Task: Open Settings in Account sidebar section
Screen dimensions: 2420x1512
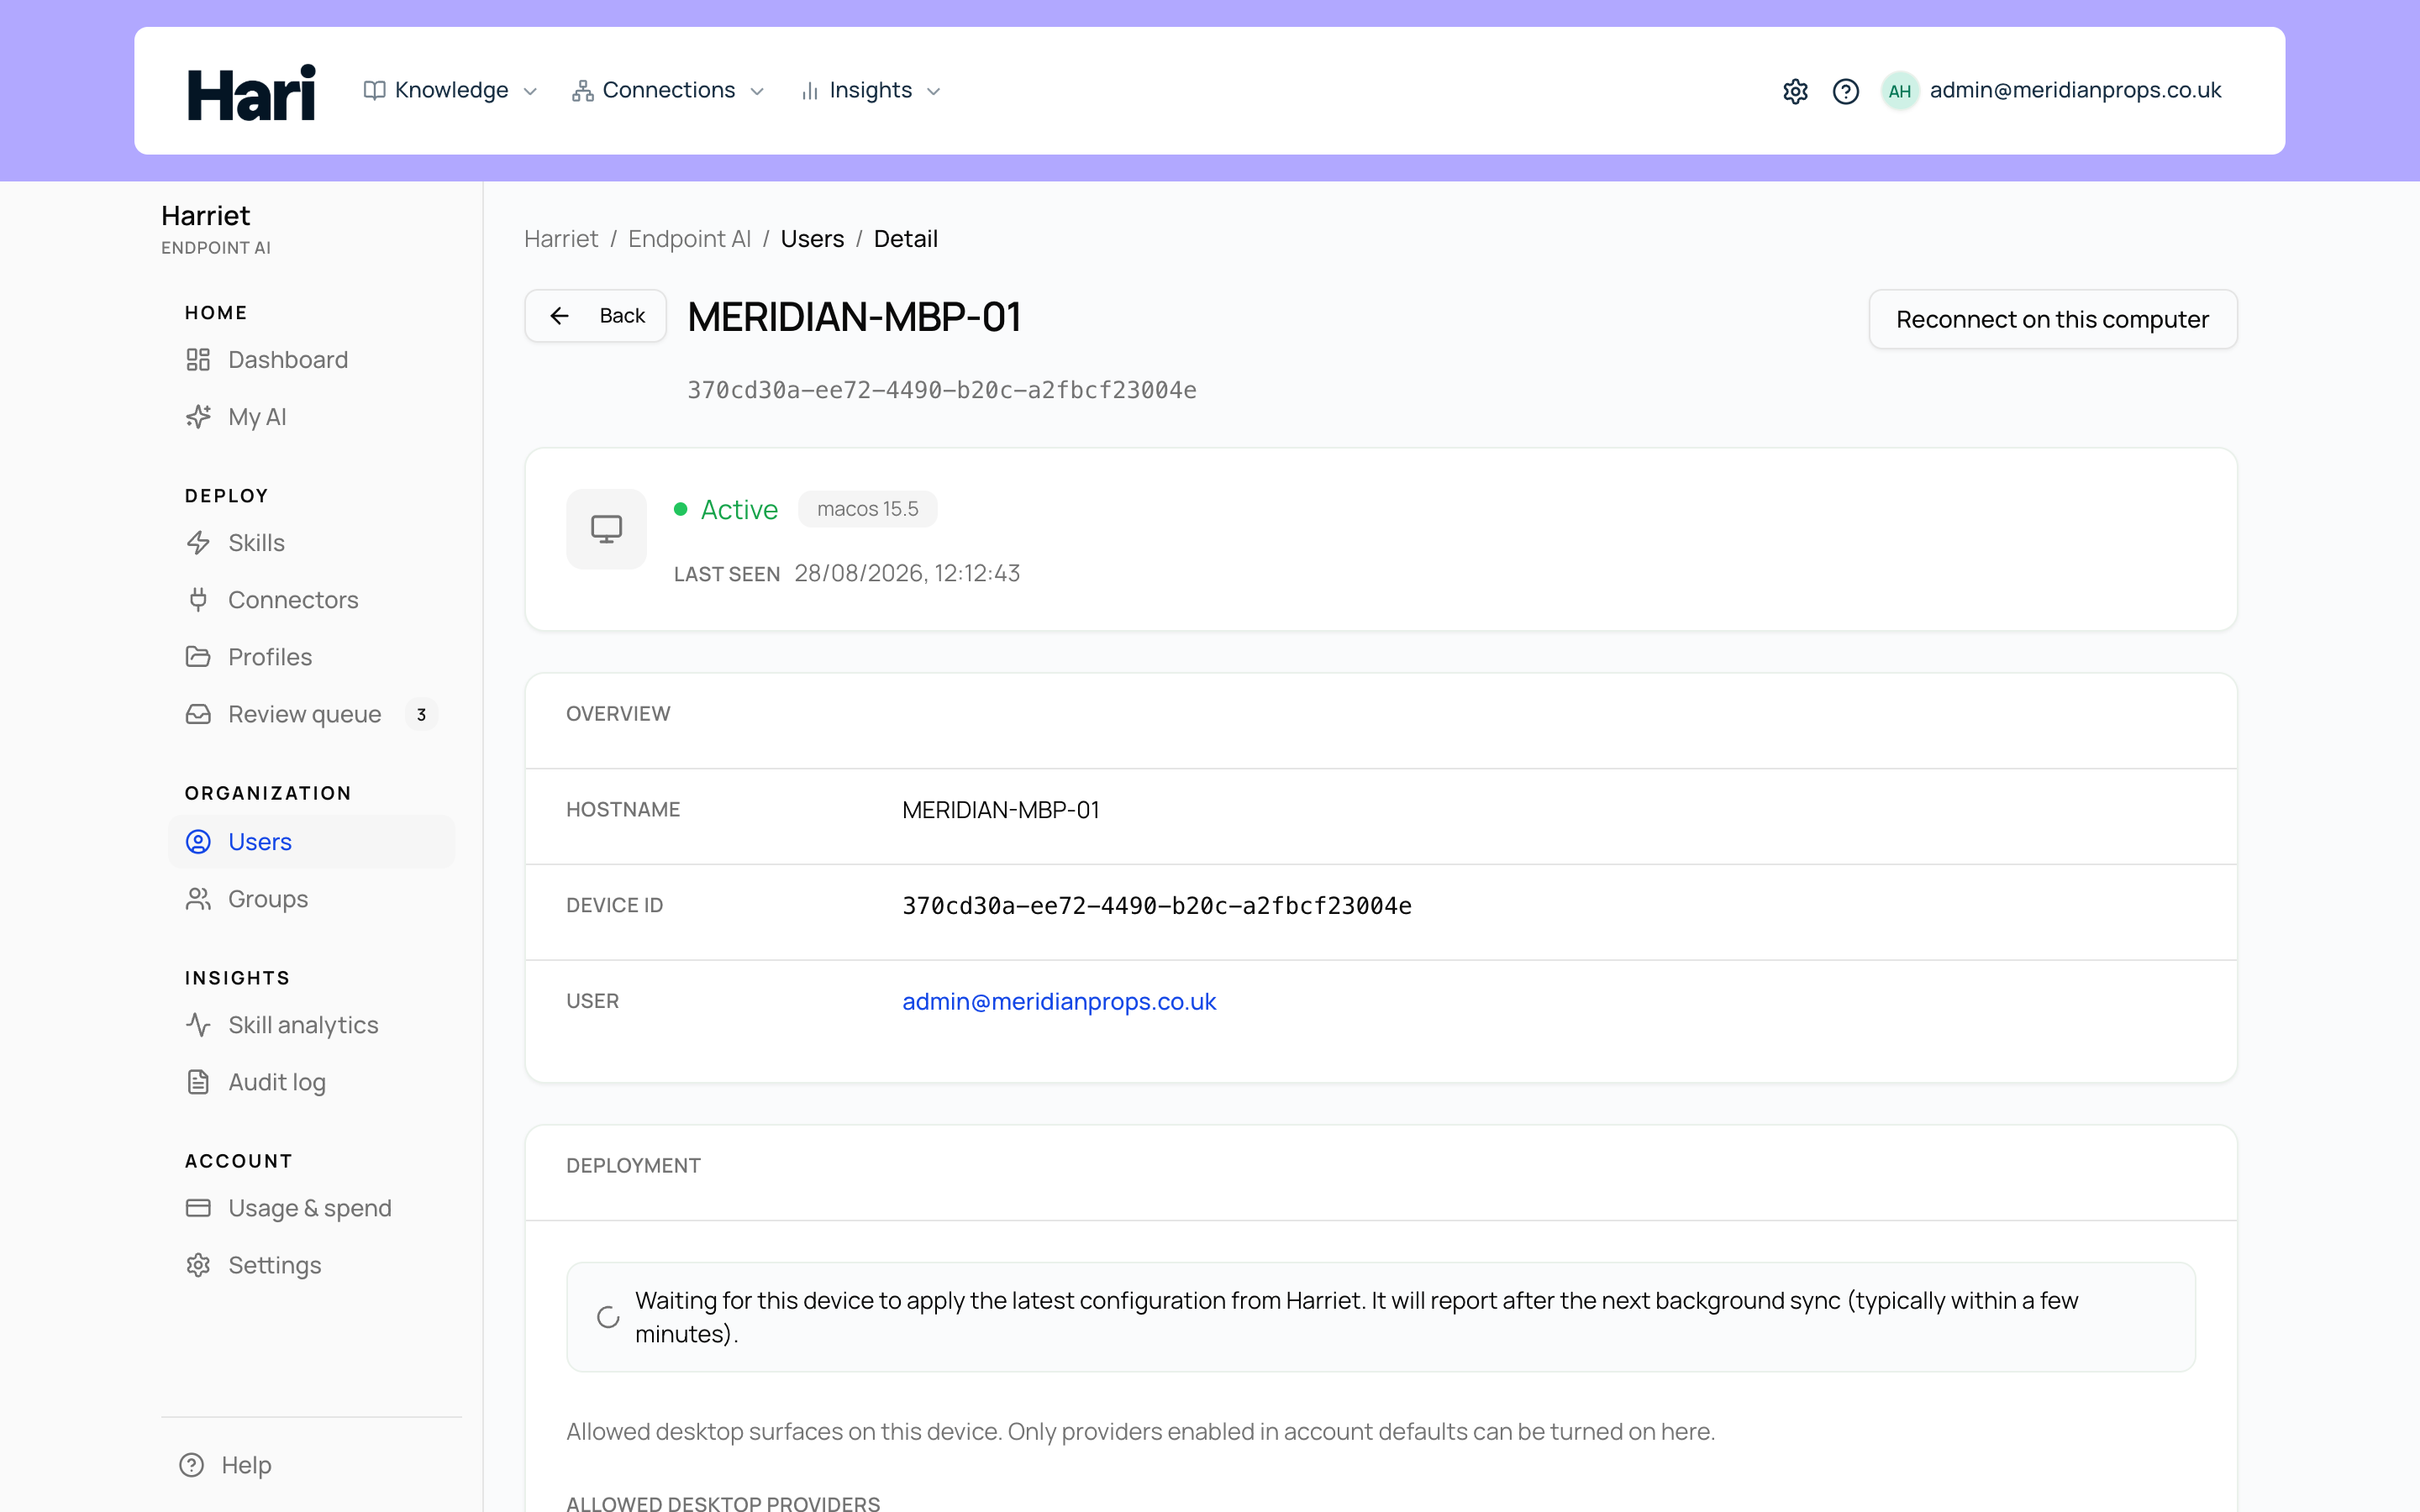Action: click(310, 1265)
